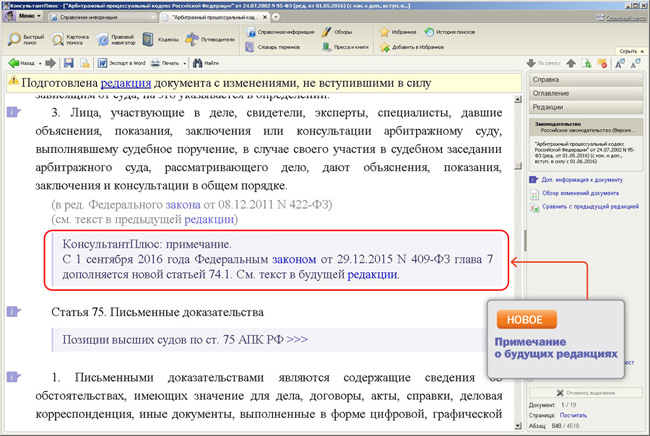The image size is (650, 436).
Task: Open Пресса и книги
Action: pos(345,47)
